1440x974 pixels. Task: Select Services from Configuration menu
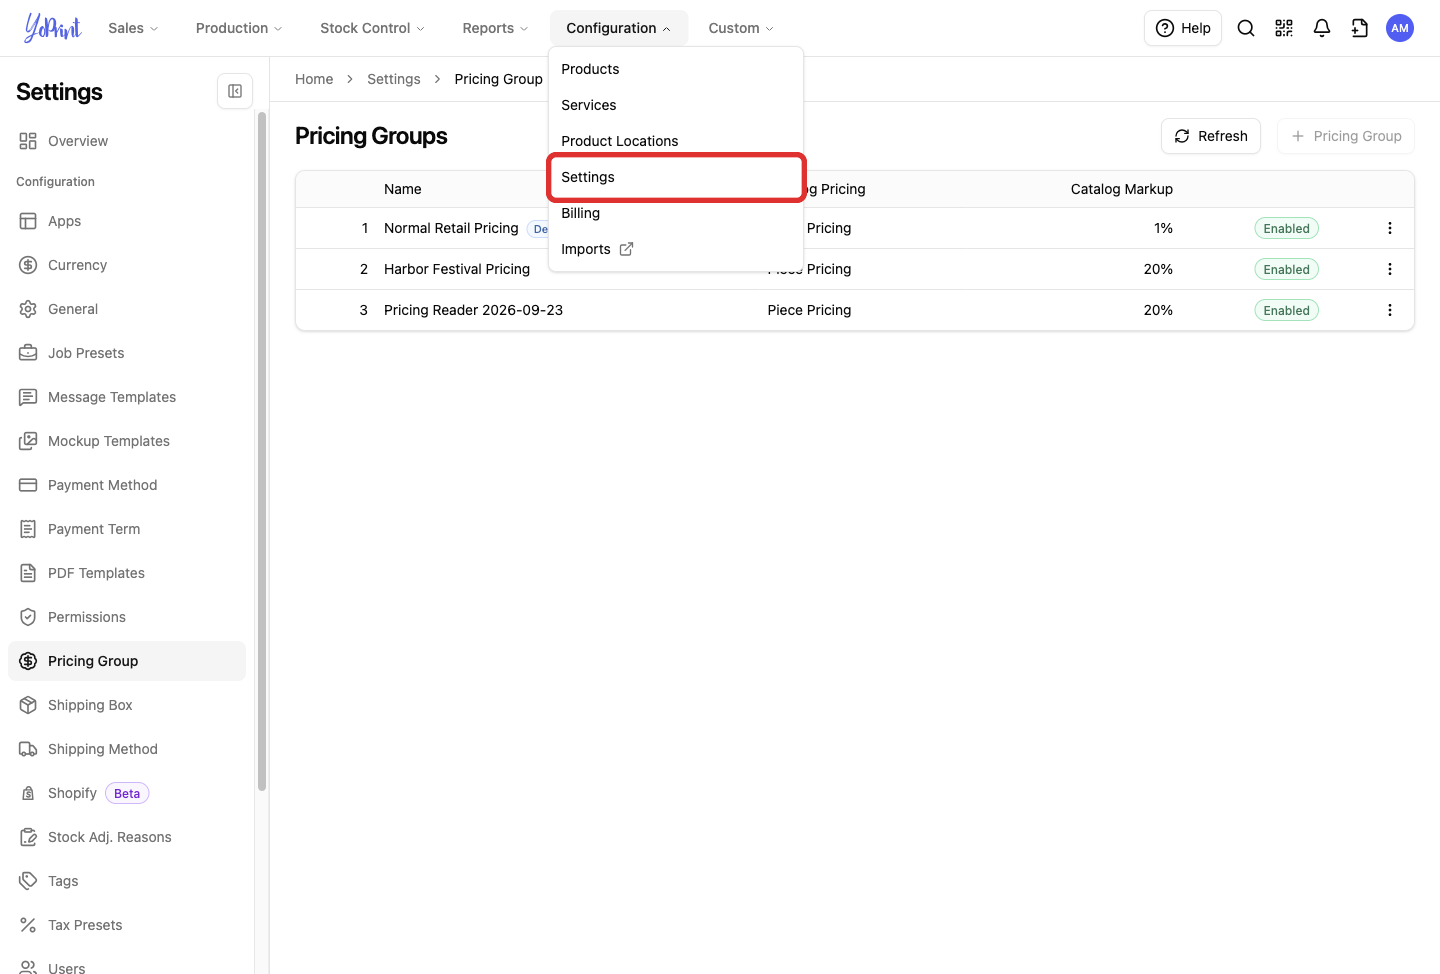click(676, 105)
